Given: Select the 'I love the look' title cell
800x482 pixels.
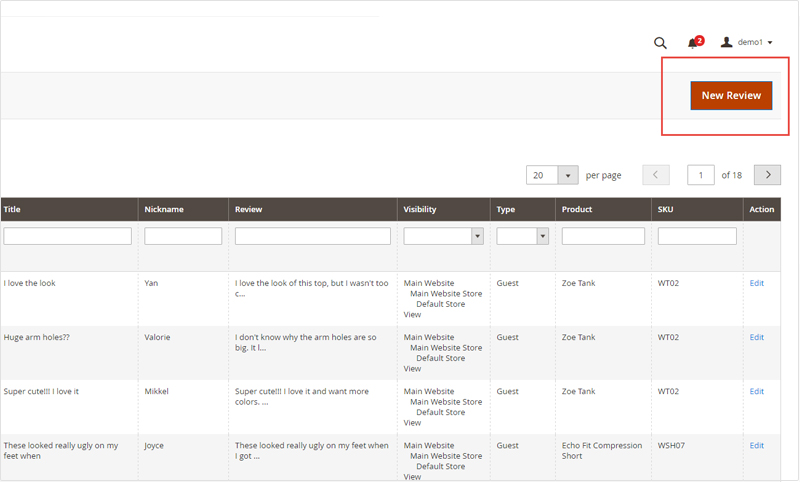Looking at the screenshot, I should coord(30,283).
